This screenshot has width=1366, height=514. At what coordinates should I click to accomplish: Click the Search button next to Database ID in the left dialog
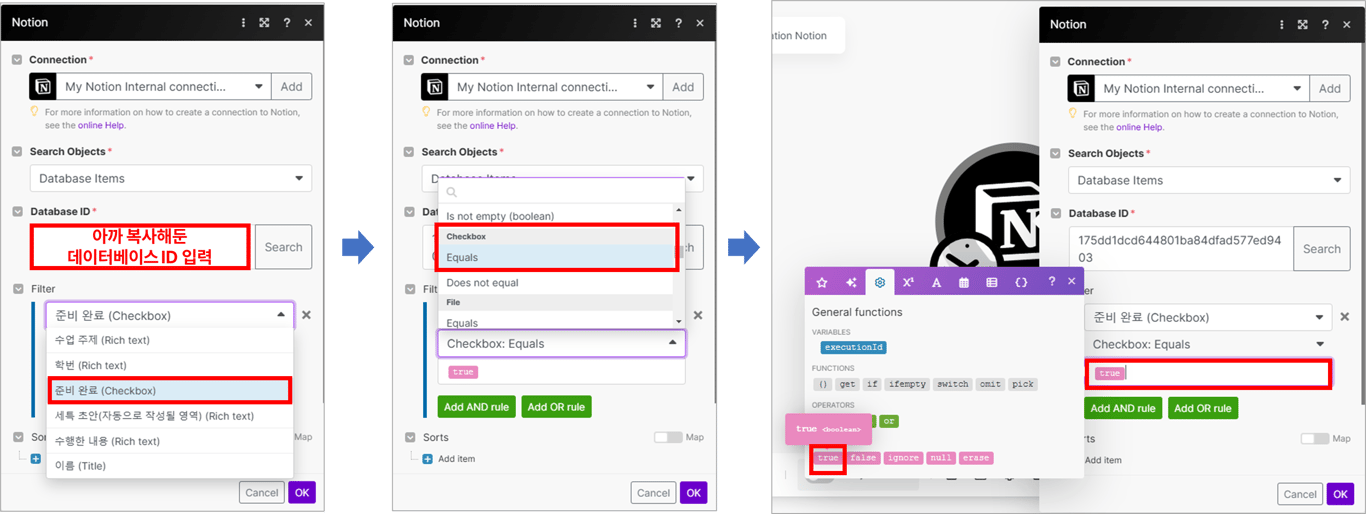pos(283,247)
